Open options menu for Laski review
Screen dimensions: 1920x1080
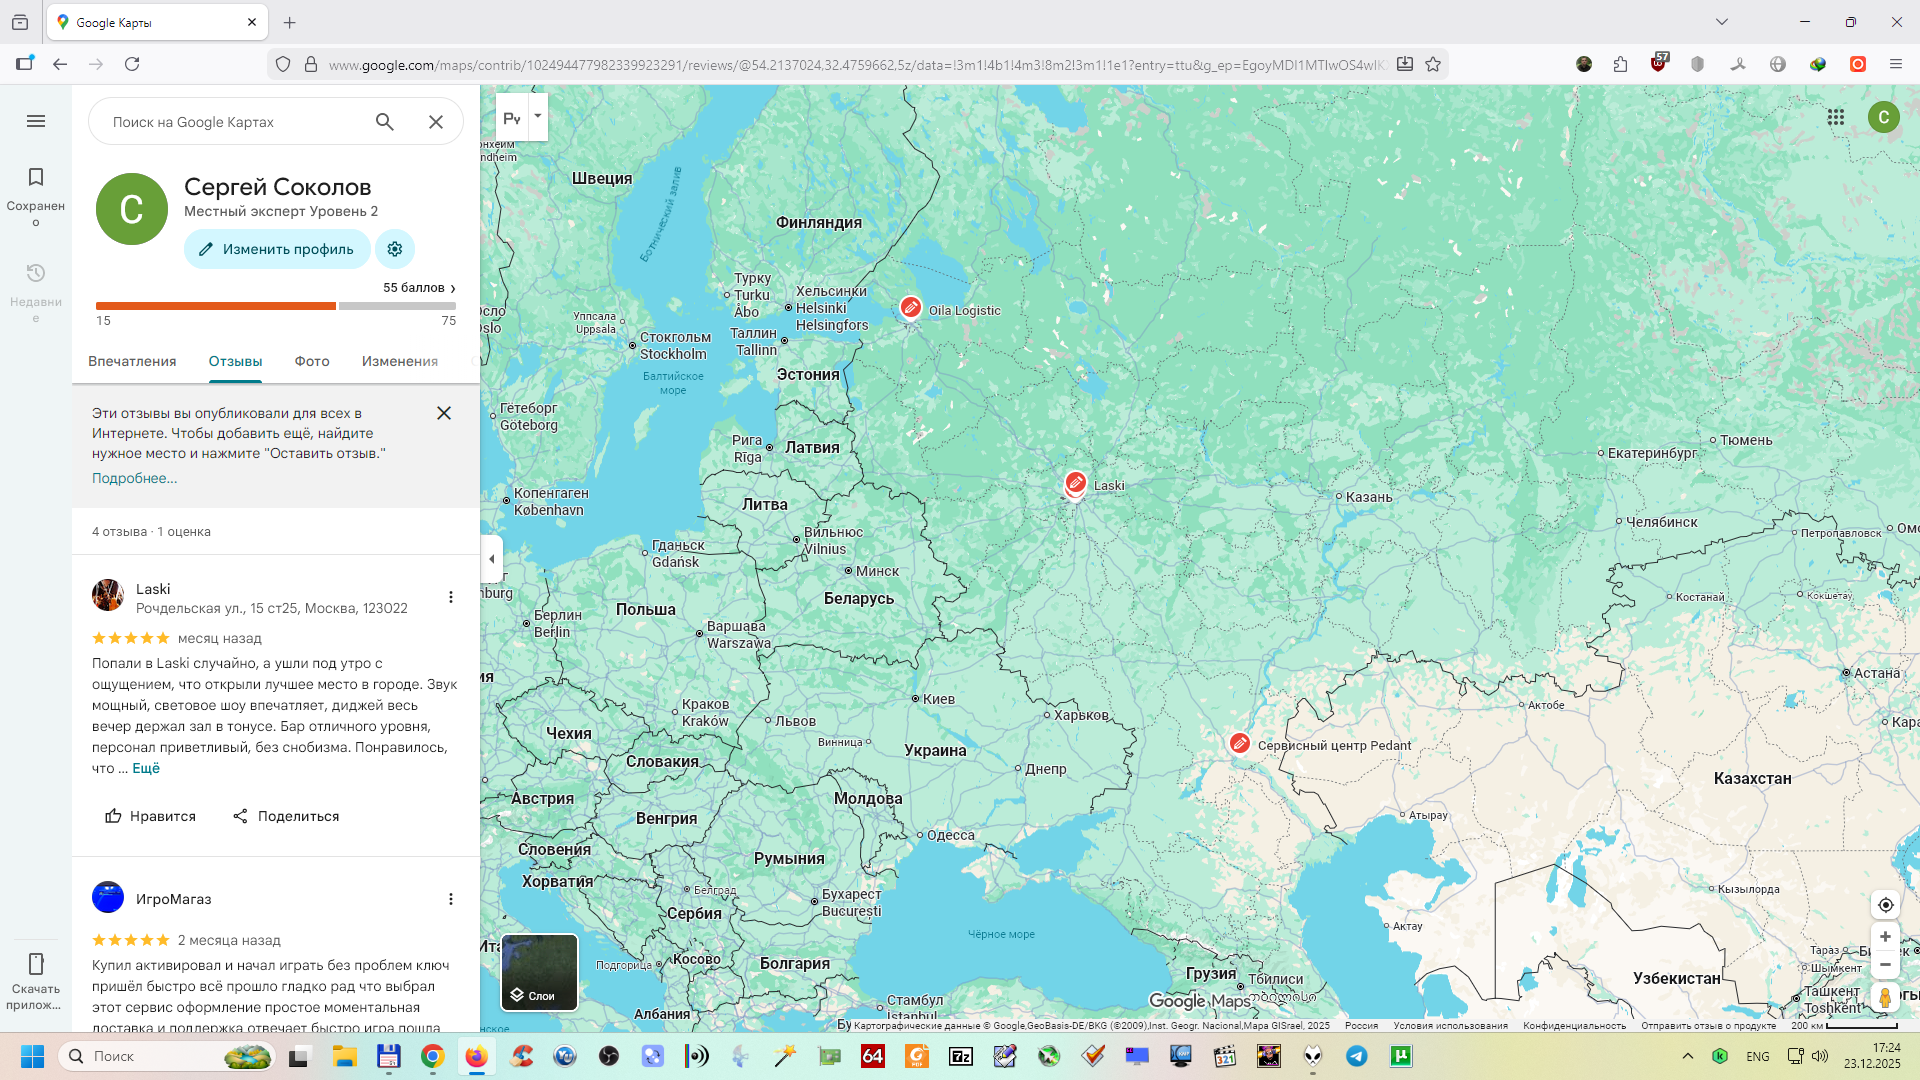(451, 597)
